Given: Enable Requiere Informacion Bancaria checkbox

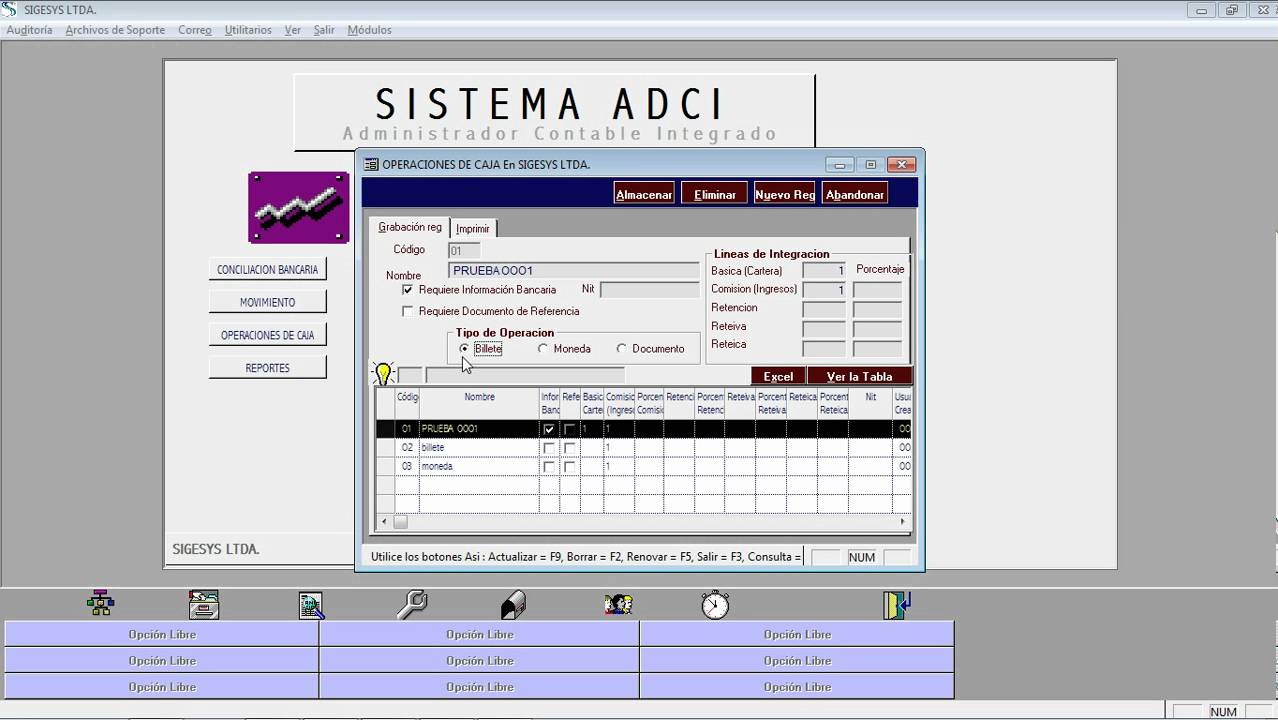Looking at the screenshot, I should (407, 289).
